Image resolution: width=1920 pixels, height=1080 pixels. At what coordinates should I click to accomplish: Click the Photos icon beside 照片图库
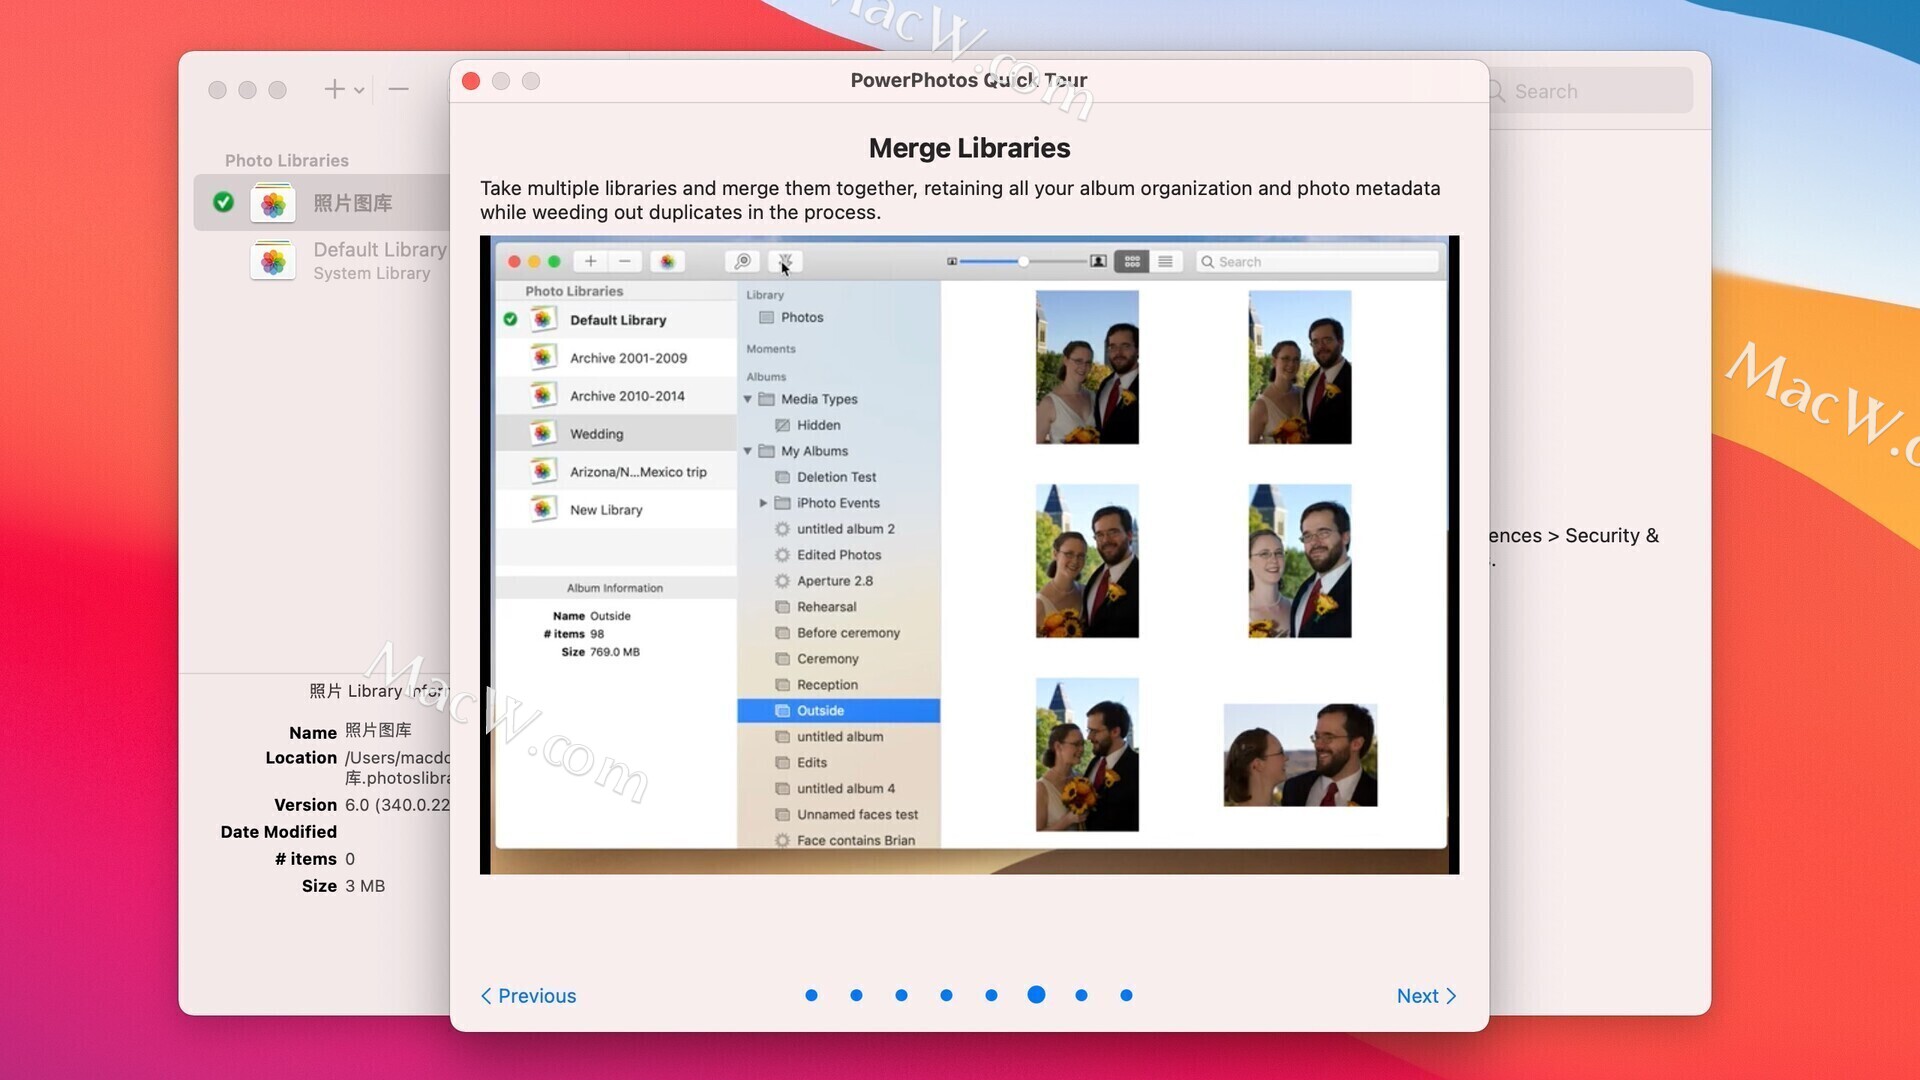click(272, 203)
